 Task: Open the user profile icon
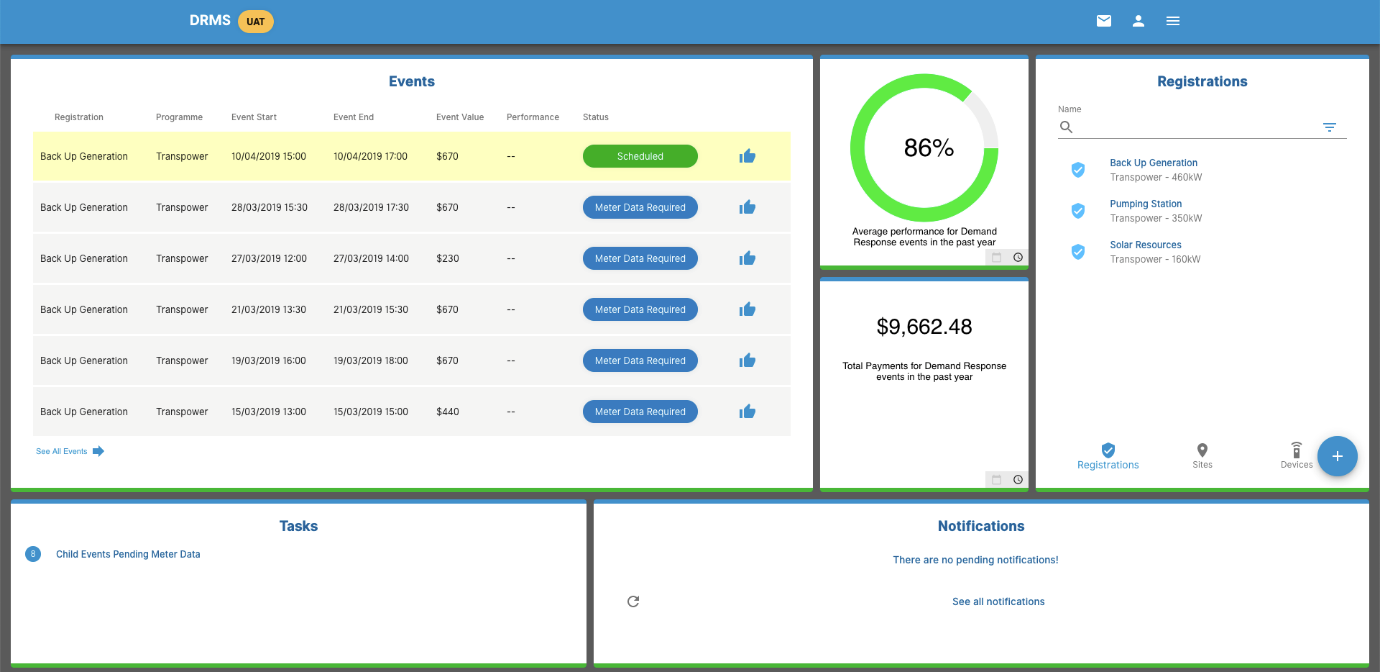coord(1138,21)
